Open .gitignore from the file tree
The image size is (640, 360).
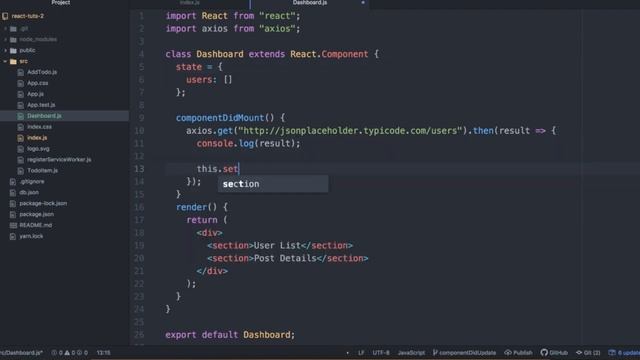point(32,182)
